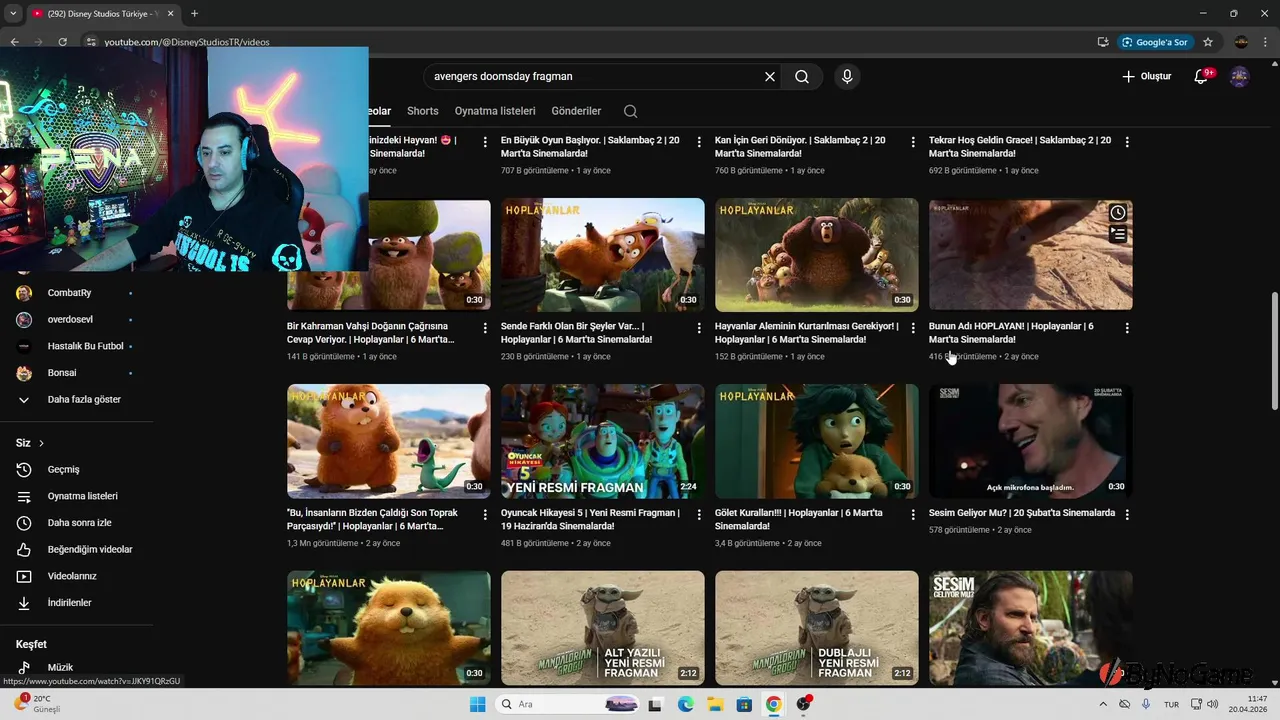Play the Sesim Geliyor Mu thumbnail
The width and height of the screenshot is (1280, 720).
click(x=1031, y=441)
